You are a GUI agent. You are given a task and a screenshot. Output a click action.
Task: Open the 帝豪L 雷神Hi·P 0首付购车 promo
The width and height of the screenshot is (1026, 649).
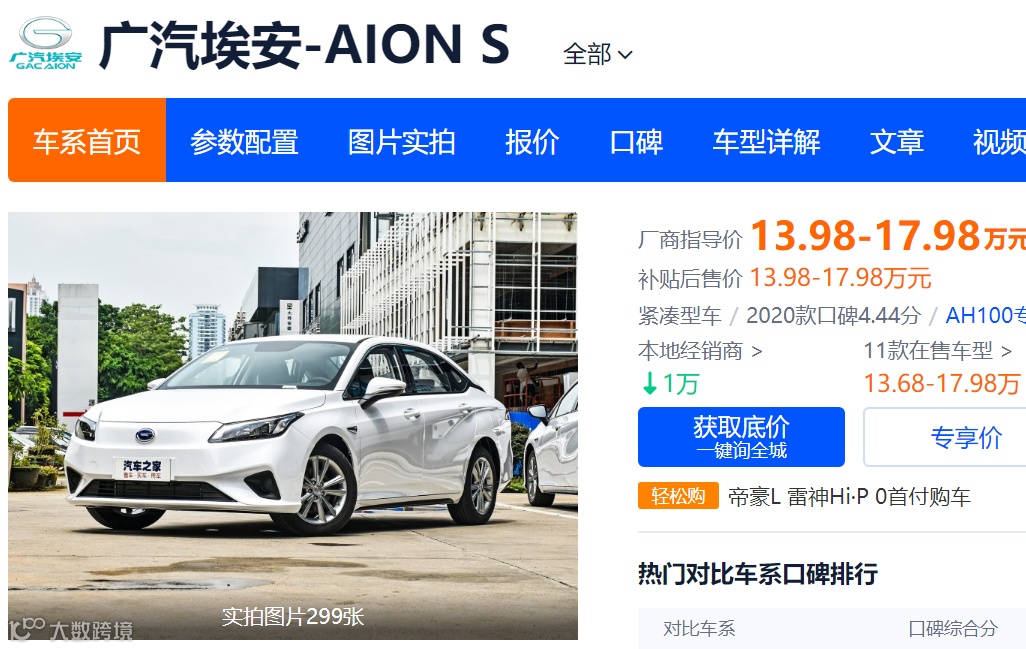849,497
